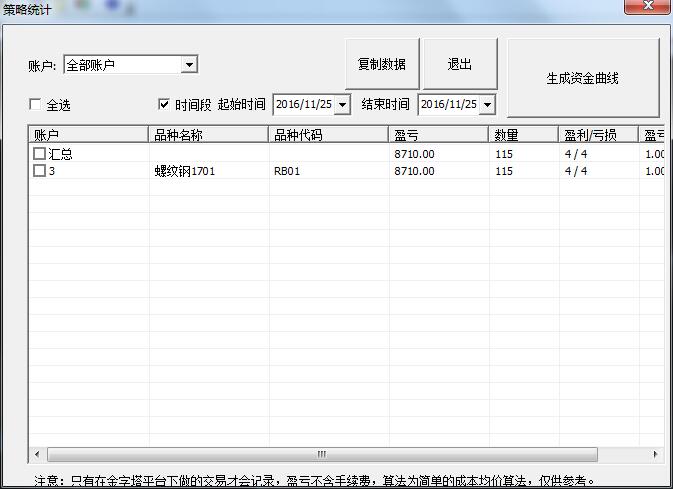Click the 复制数据 button
Viewport: 673px width, 489px height.
pos(382,64)
